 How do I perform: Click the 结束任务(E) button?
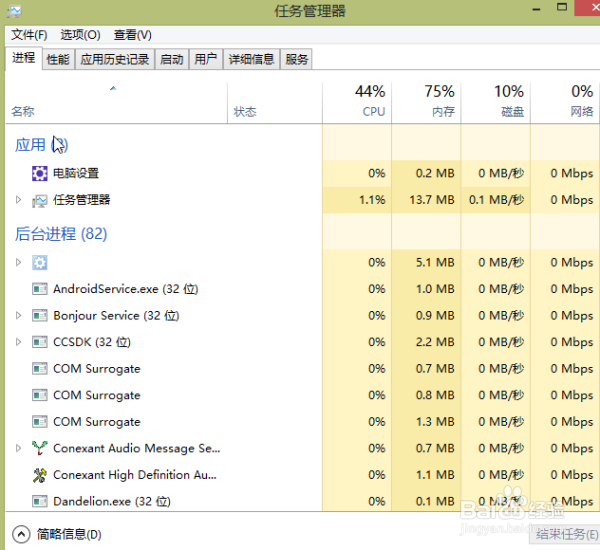tap(567, 534)
